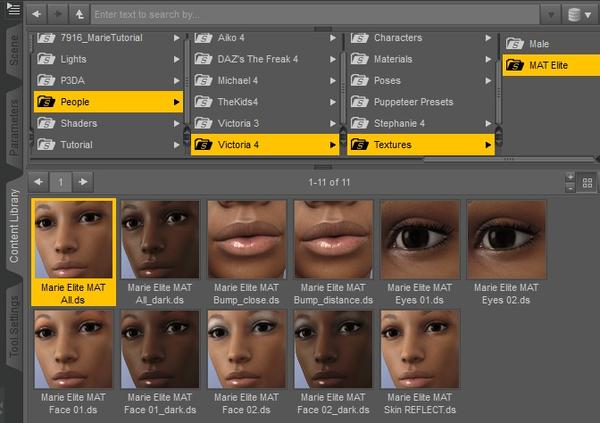Screen dimensions: 600x423
Task: Click the 1-11 of 11 results count
Action: [x=329, y=182]
